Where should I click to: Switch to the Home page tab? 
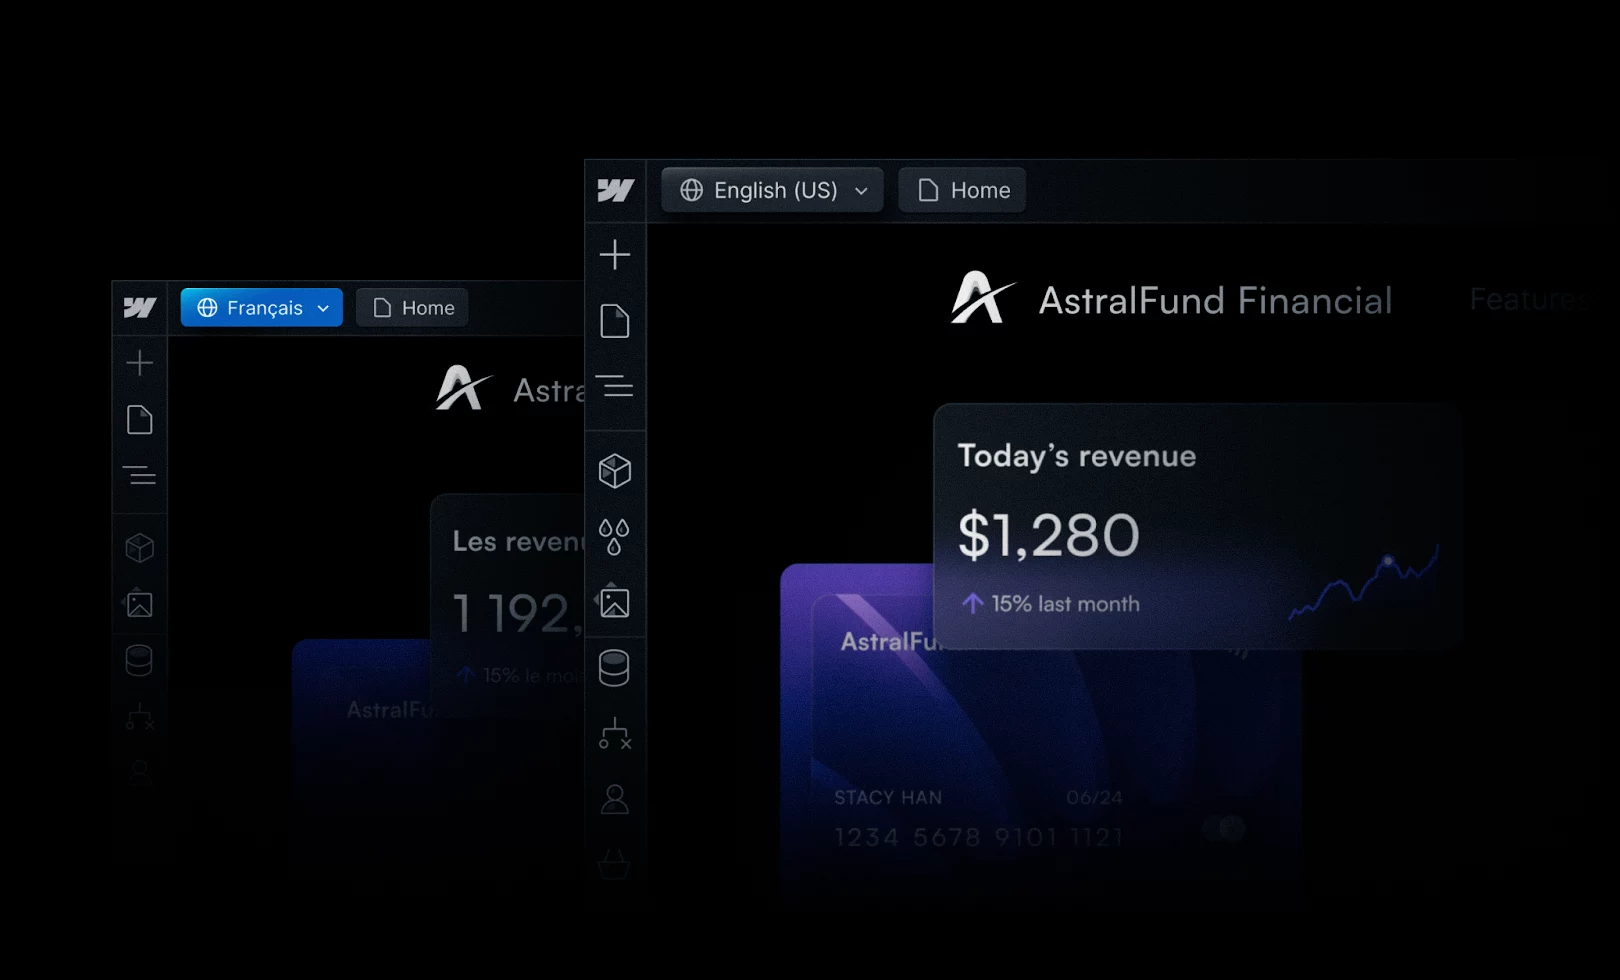point(961,190)
